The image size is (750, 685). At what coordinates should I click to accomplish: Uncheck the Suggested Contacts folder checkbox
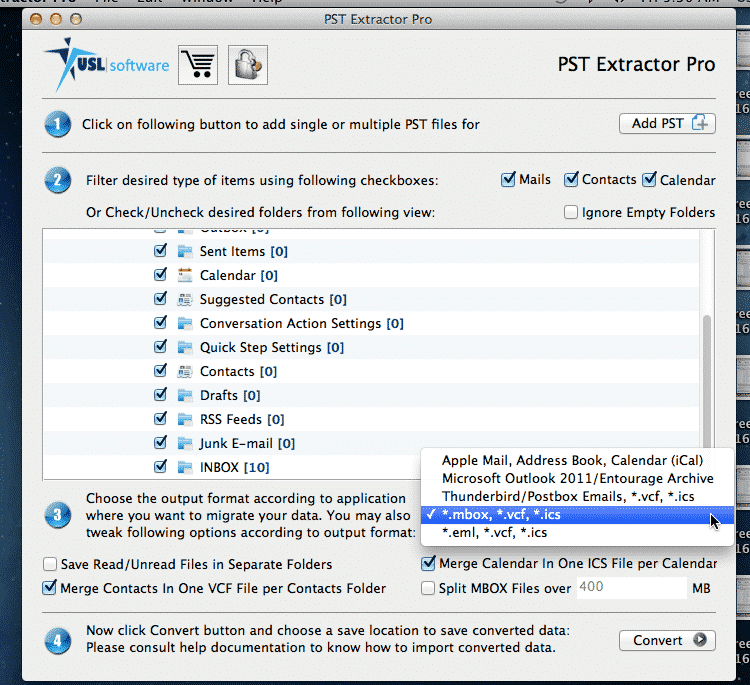pos(161,298)
